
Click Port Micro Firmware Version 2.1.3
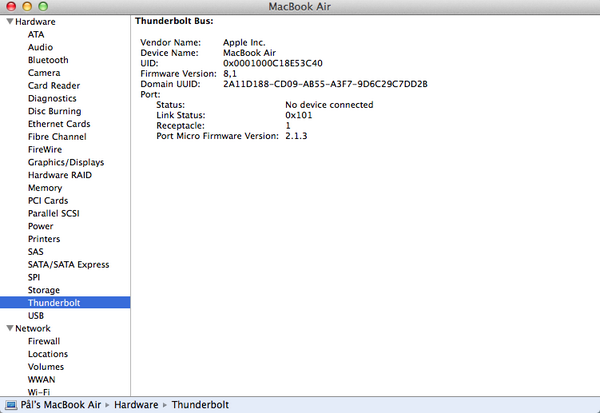[x=296, y=136]
